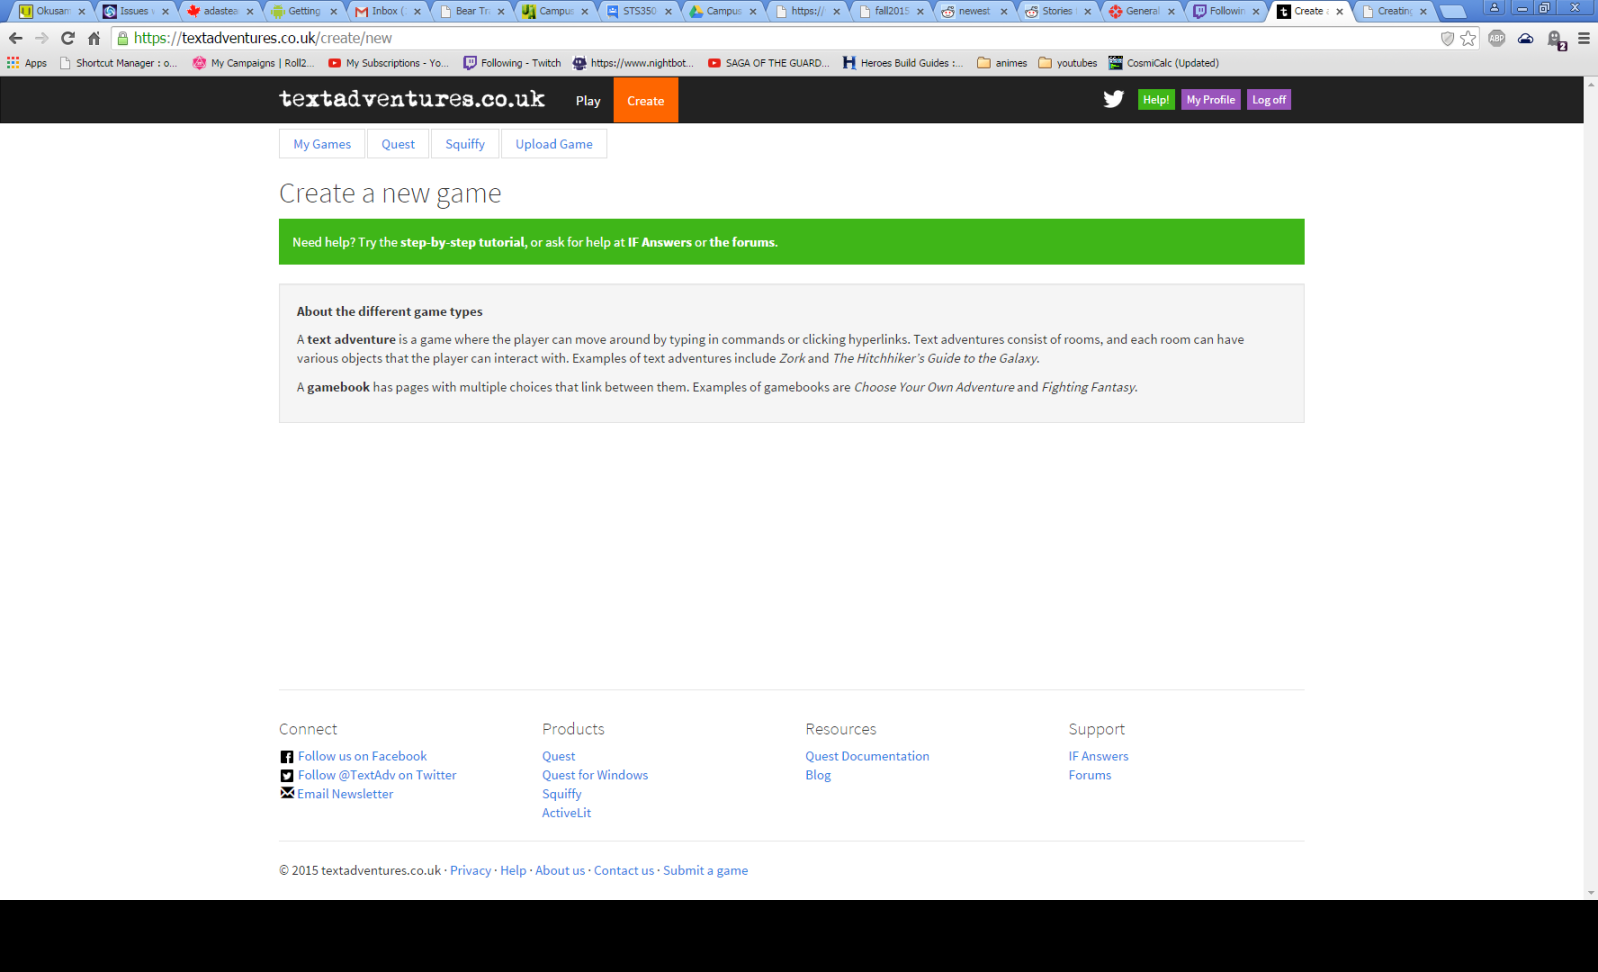The image size is (1598, 972).
Task: Click the Privacy footer link
Action: [x=470, y=870]
